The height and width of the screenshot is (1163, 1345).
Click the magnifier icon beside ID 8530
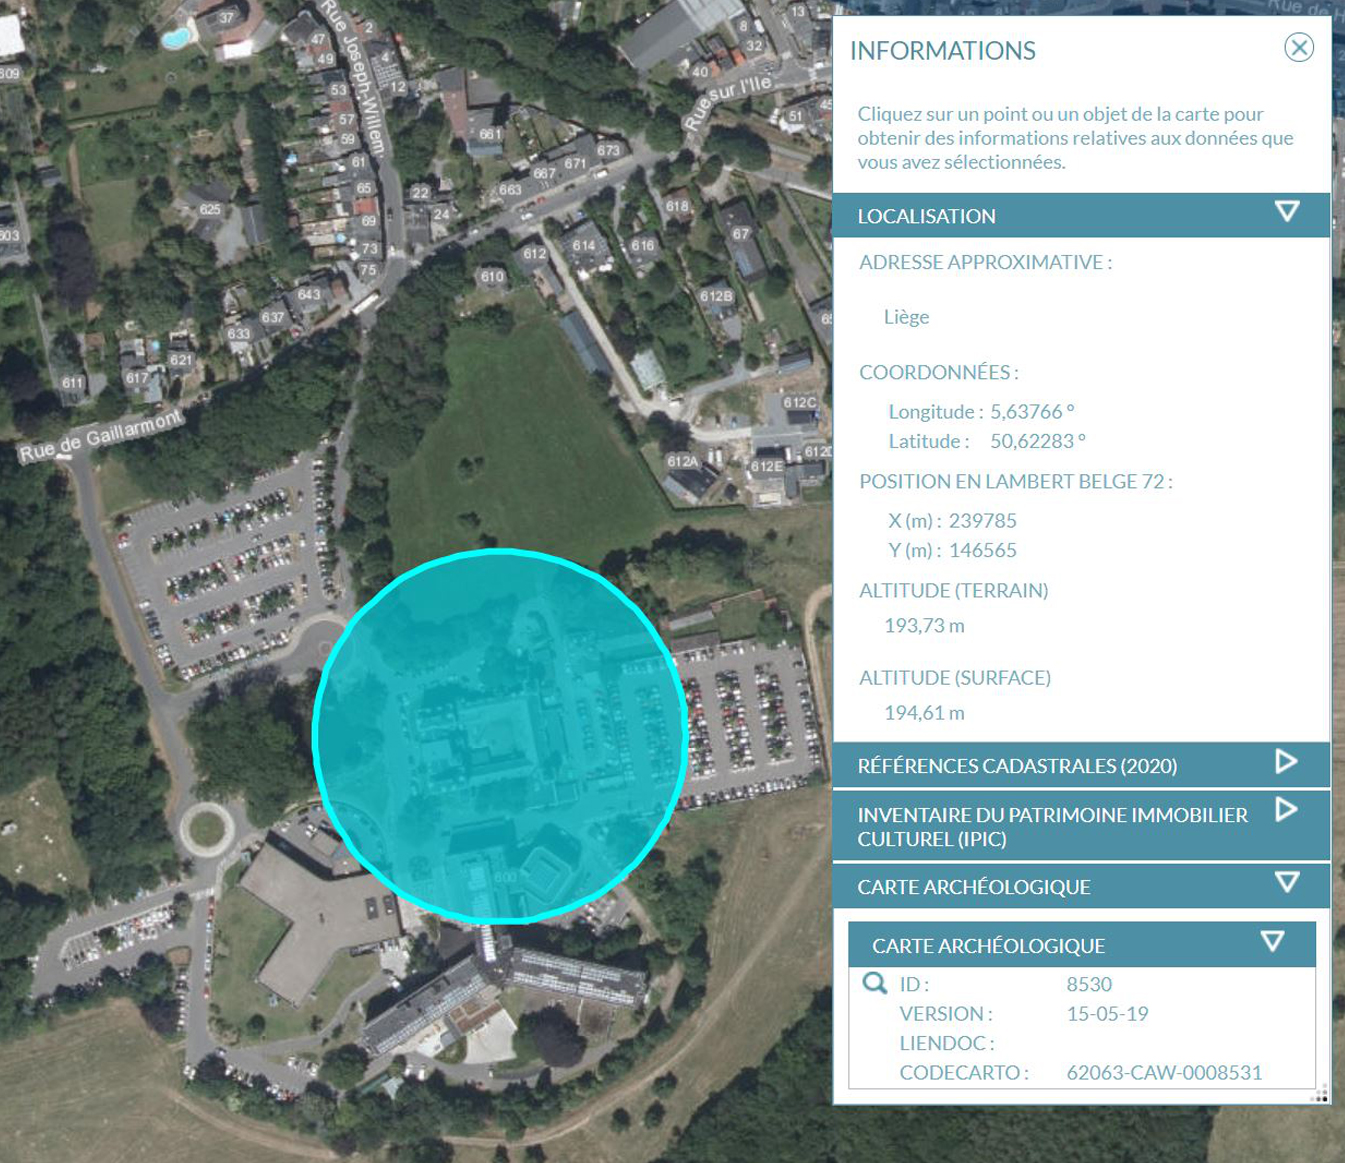(874, 983)
